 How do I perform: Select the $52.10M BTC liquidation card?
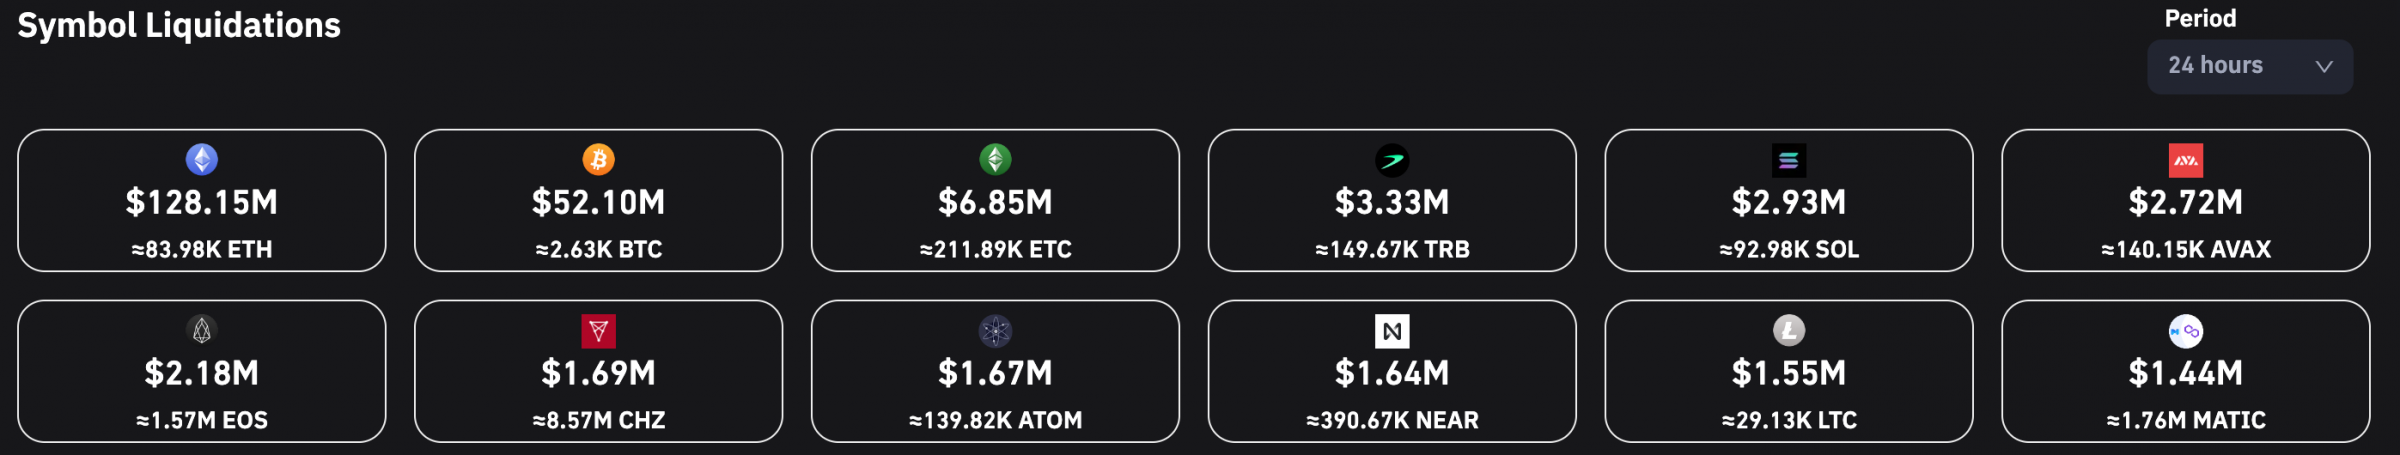click(599, 200)
